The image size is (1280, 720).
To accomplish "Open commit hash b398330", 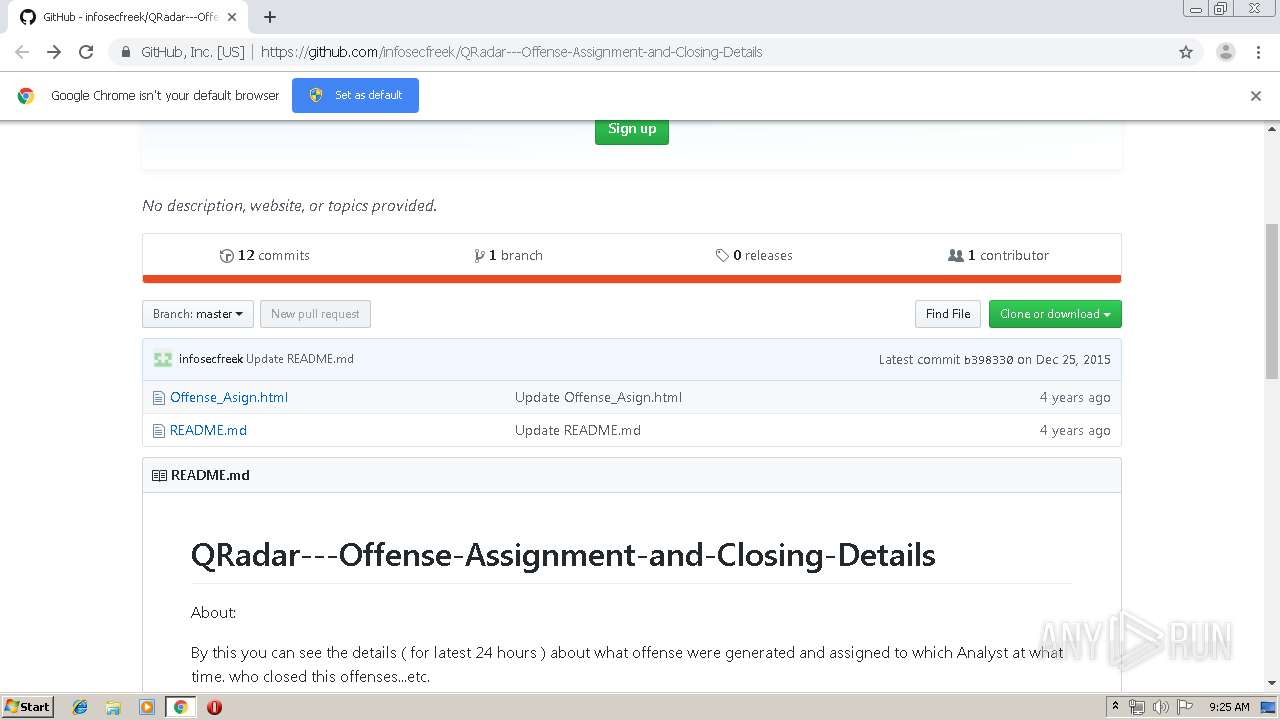I will pos(988,360).
